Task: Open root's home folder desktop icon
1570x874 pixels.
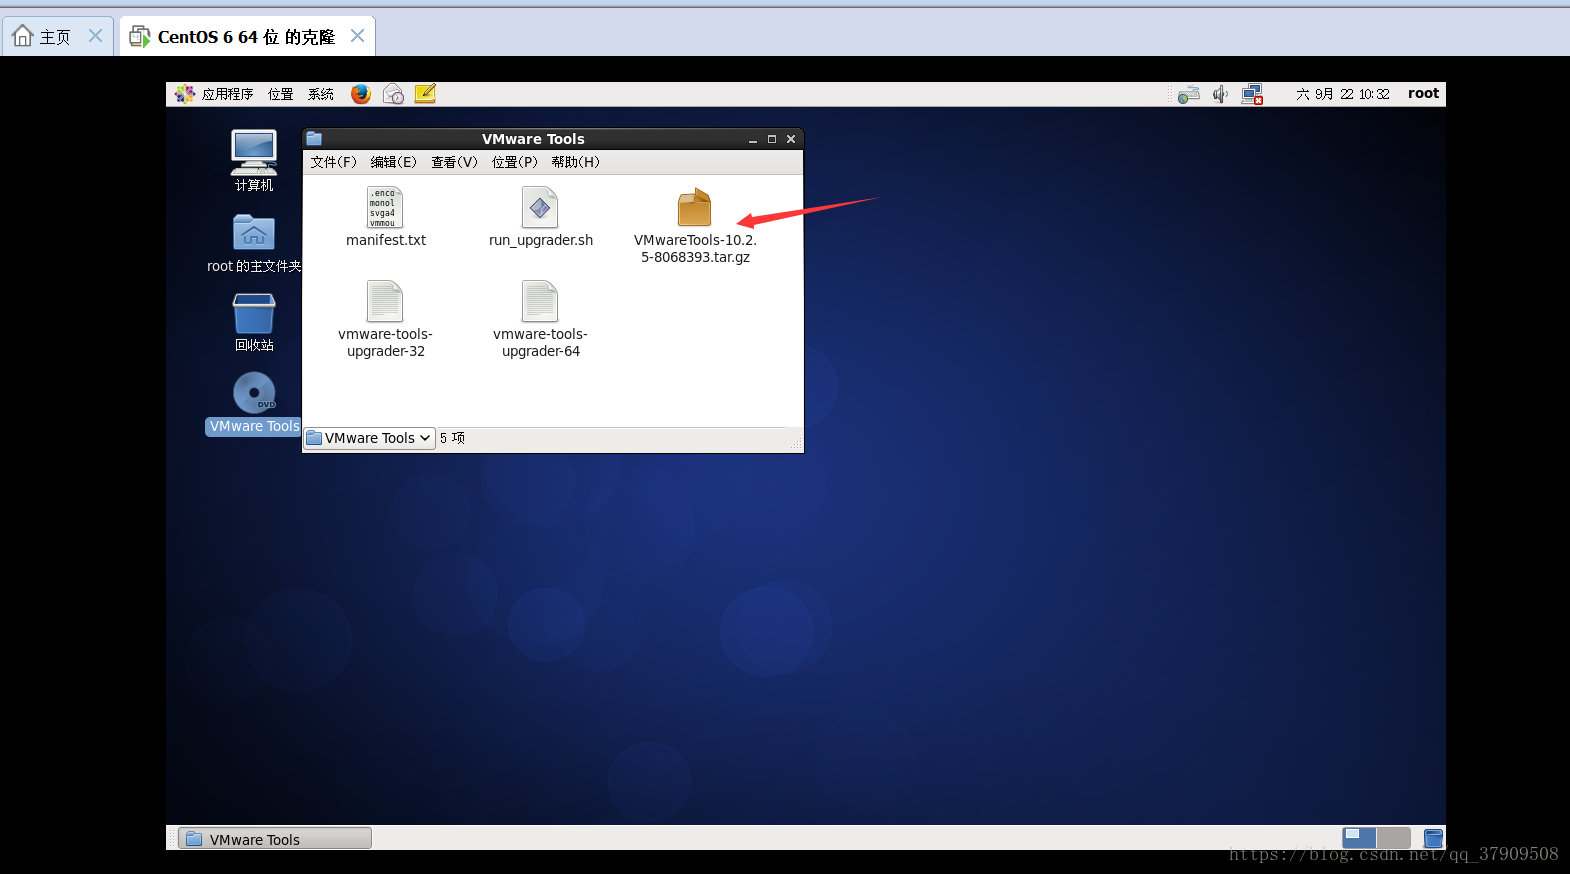Action: pyautogui.click(x=254, y=232)
